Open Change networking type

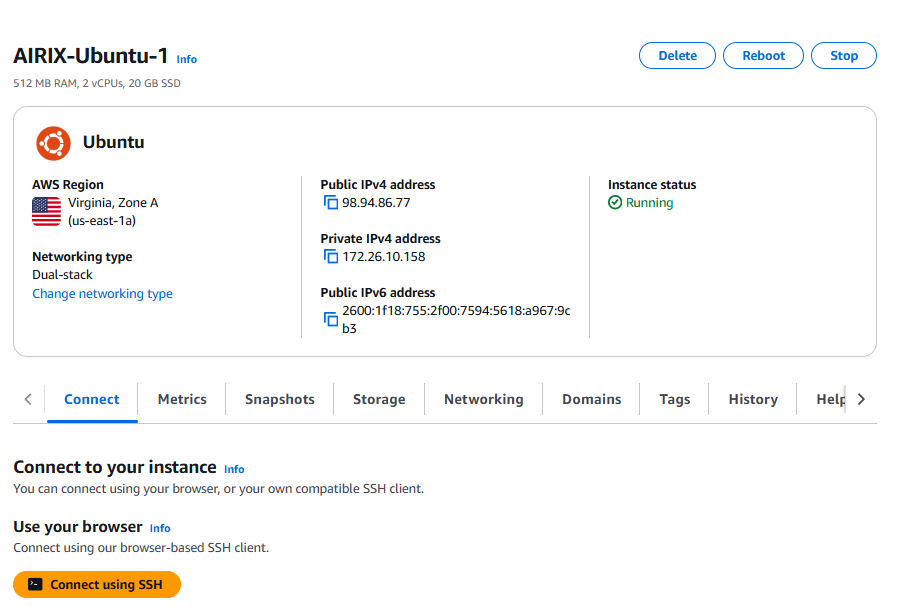tap(102, 294)
